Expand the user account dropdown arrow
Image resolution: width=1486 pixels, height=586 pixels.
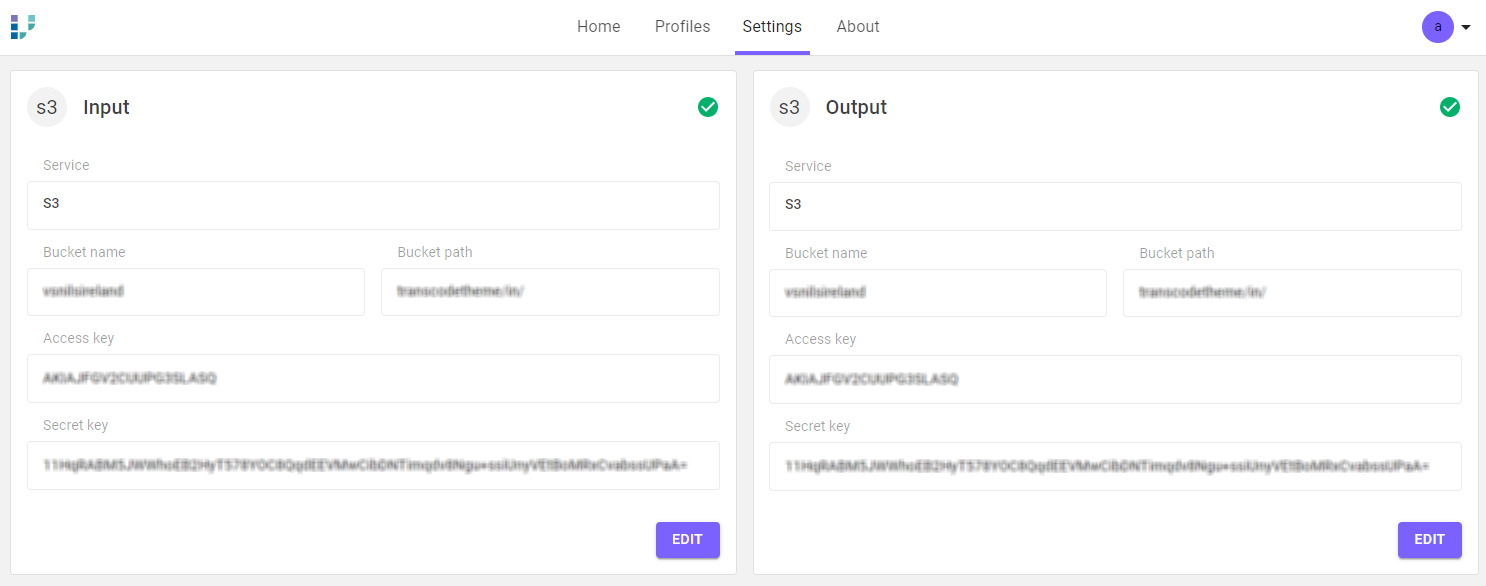[x=1466, y=27]
